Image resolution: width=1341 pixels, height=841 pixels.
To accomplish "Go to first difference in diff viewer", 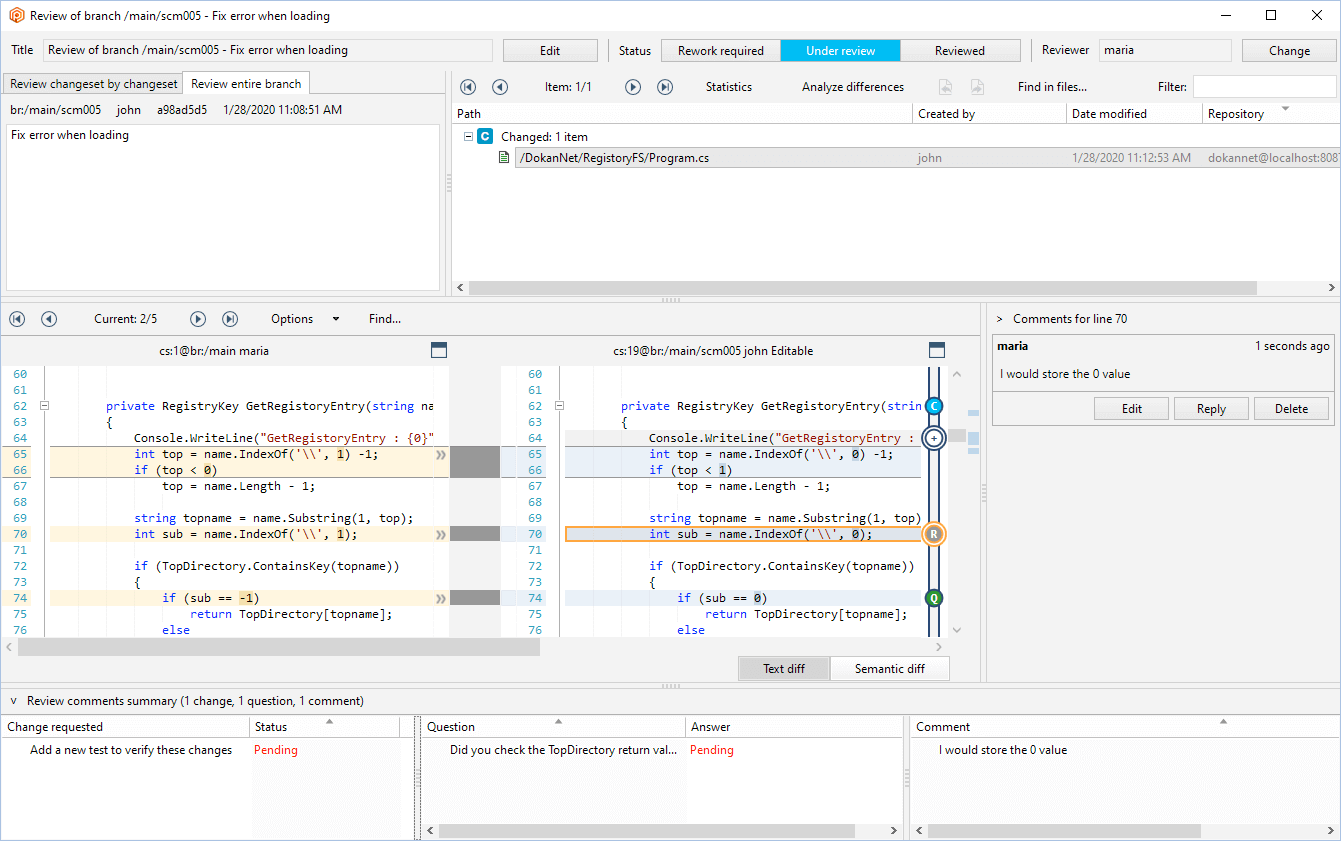I will coord(17,319).
